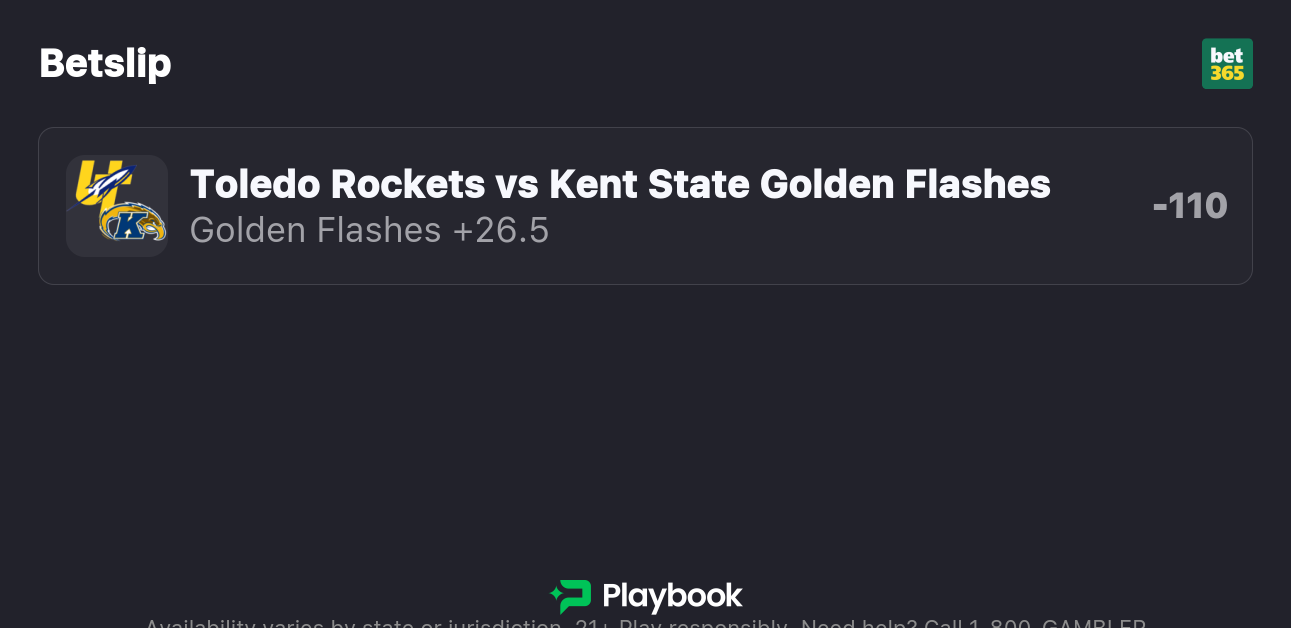
Task: Click the "Need help?" text
Action: (x=859, y=624)
